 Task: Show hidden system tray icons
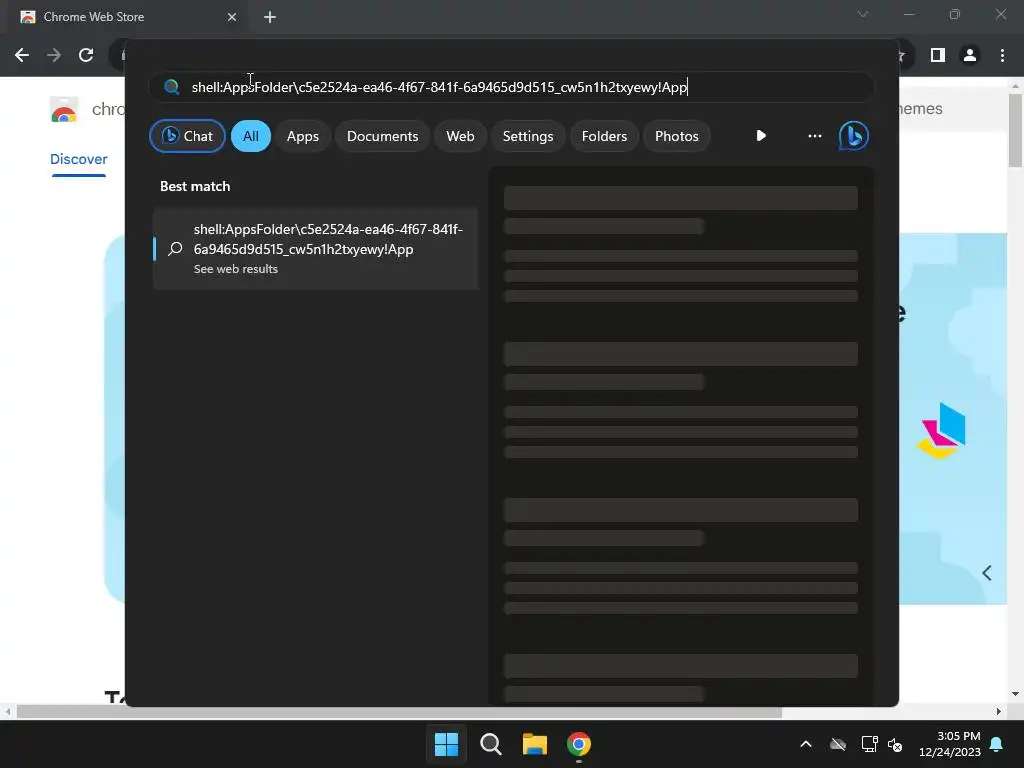pos(806,744)
